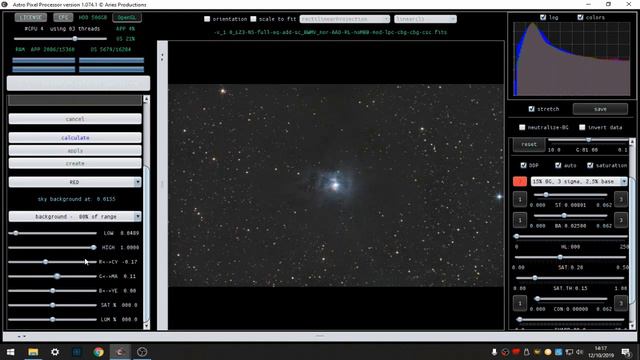
Task: Click the CPU threads slider handle
Action: [x=75, y=39]
